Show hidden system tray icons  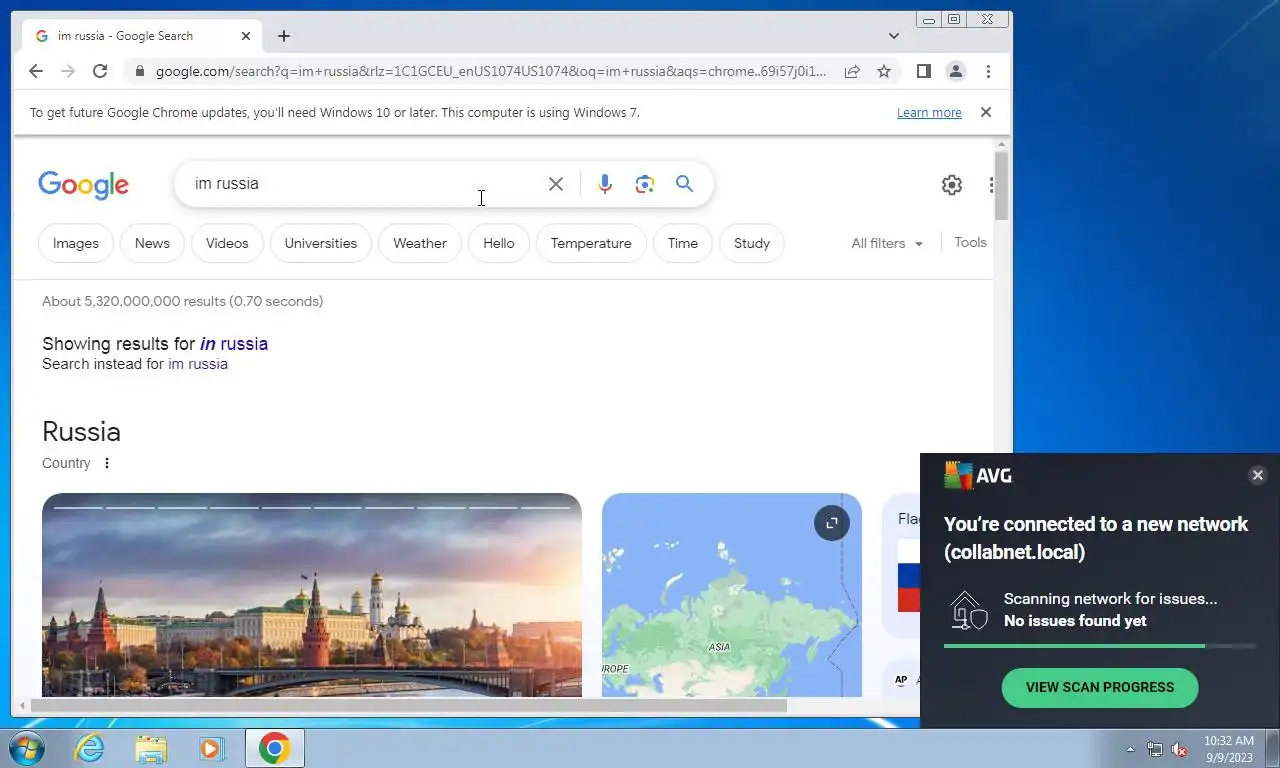(1131, 749)
